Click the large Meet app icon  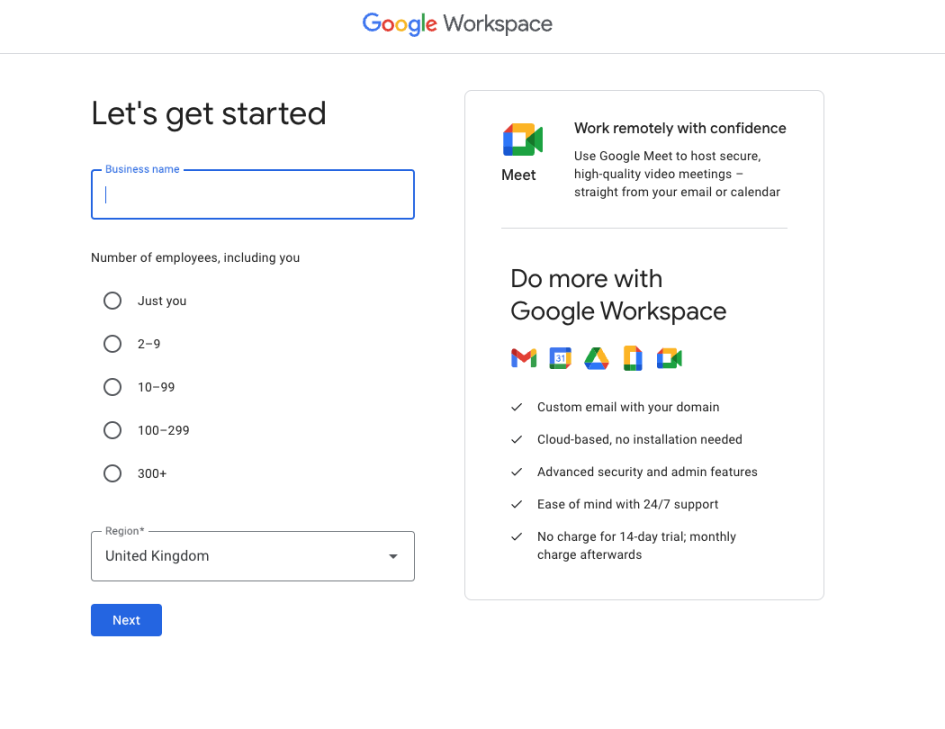(x=522, y=140)
